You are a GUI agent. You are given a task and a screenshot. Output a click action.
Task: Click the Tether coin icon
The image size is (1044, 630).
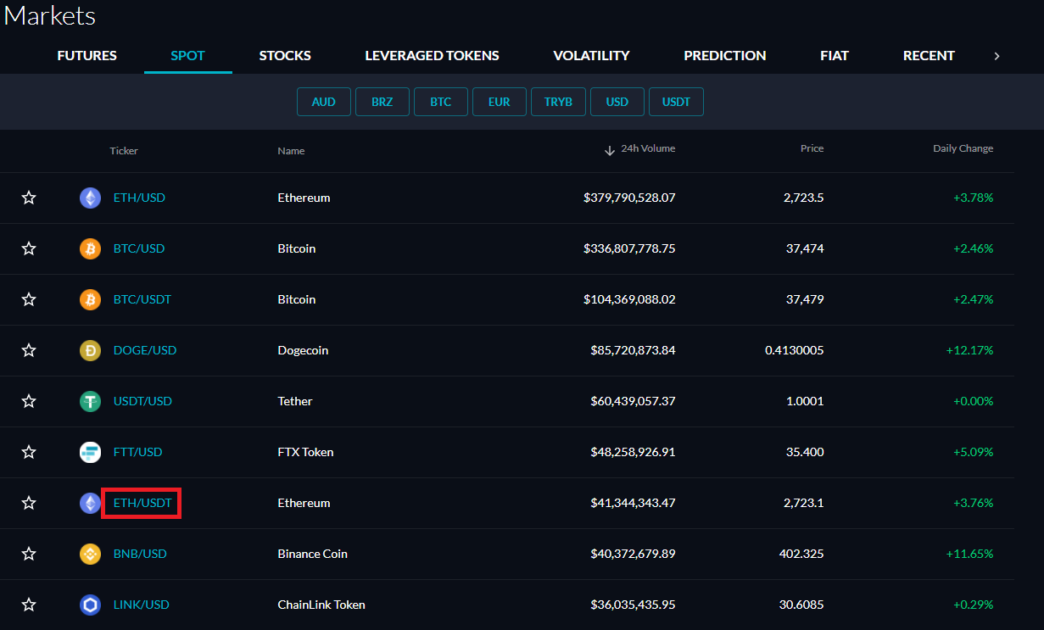(x=90, y=401)
